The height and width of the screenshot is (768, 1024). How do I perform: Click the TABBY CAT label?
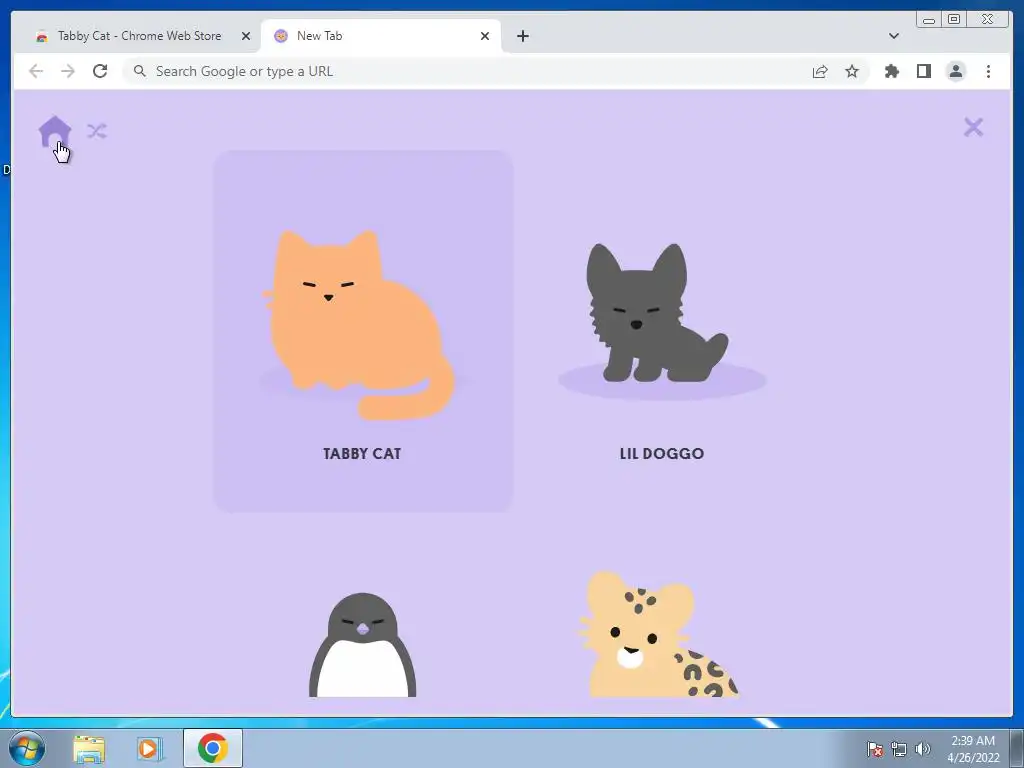[362, 454]
